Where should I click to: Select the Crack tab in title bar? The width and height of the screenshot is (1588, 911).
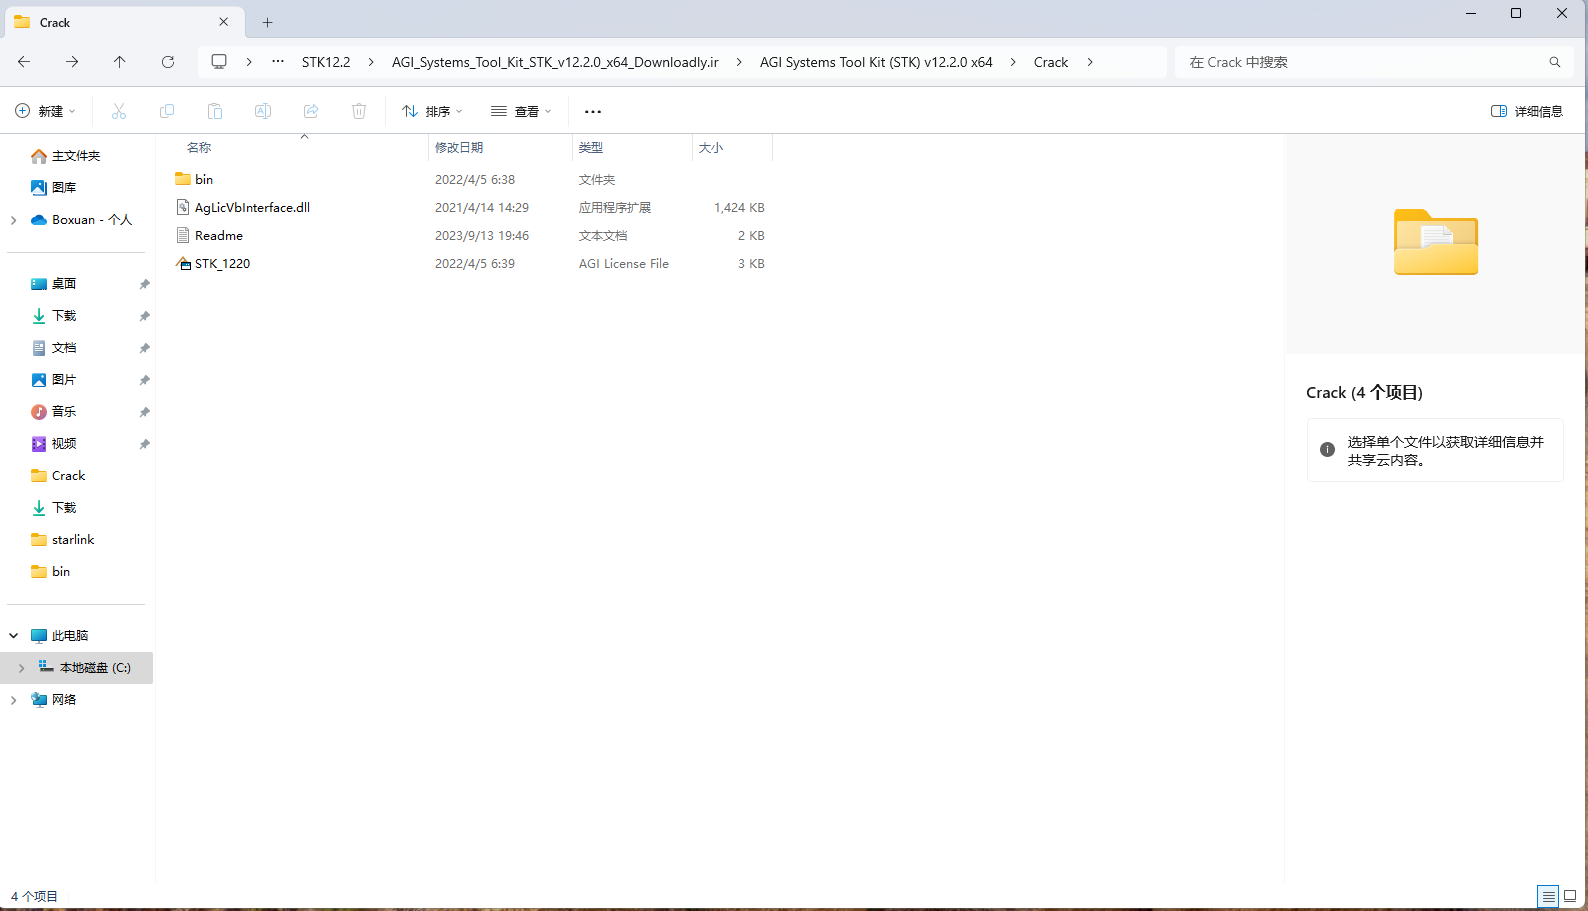tap(120, 22)
